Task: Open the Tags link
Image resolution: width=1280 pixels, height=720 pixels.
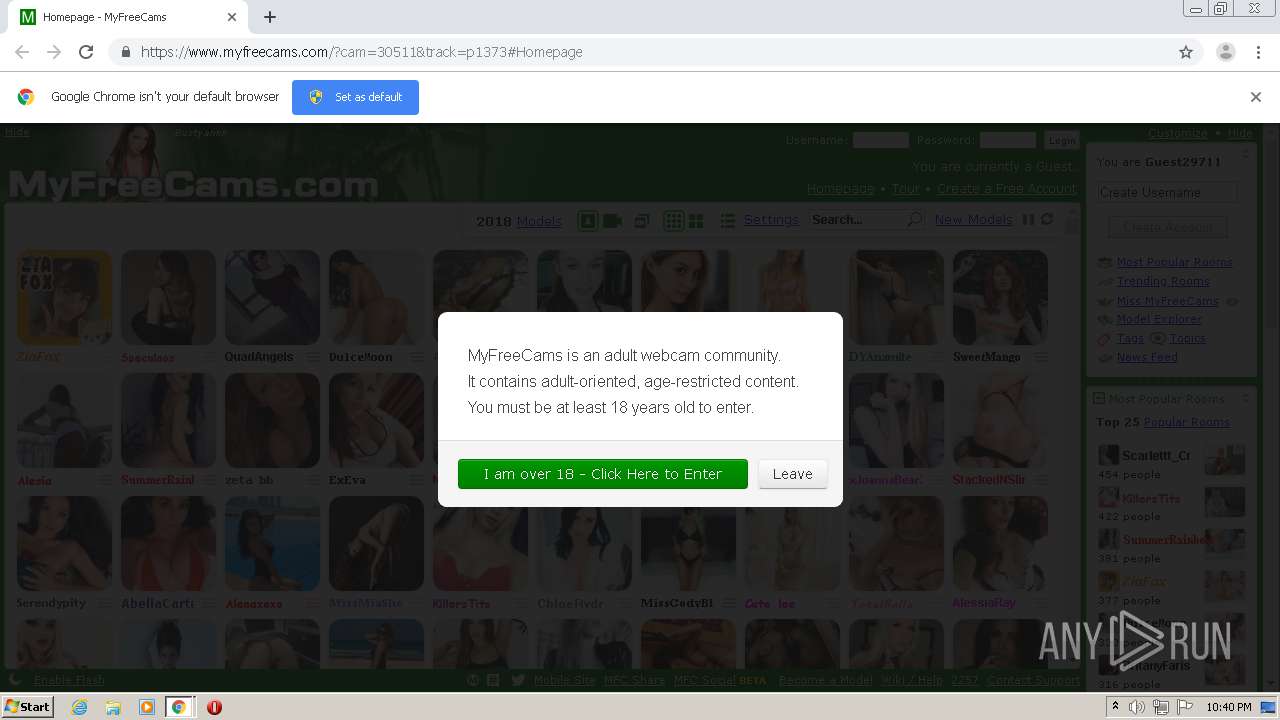Action: pyautogui.click(x=1130, y=338)
